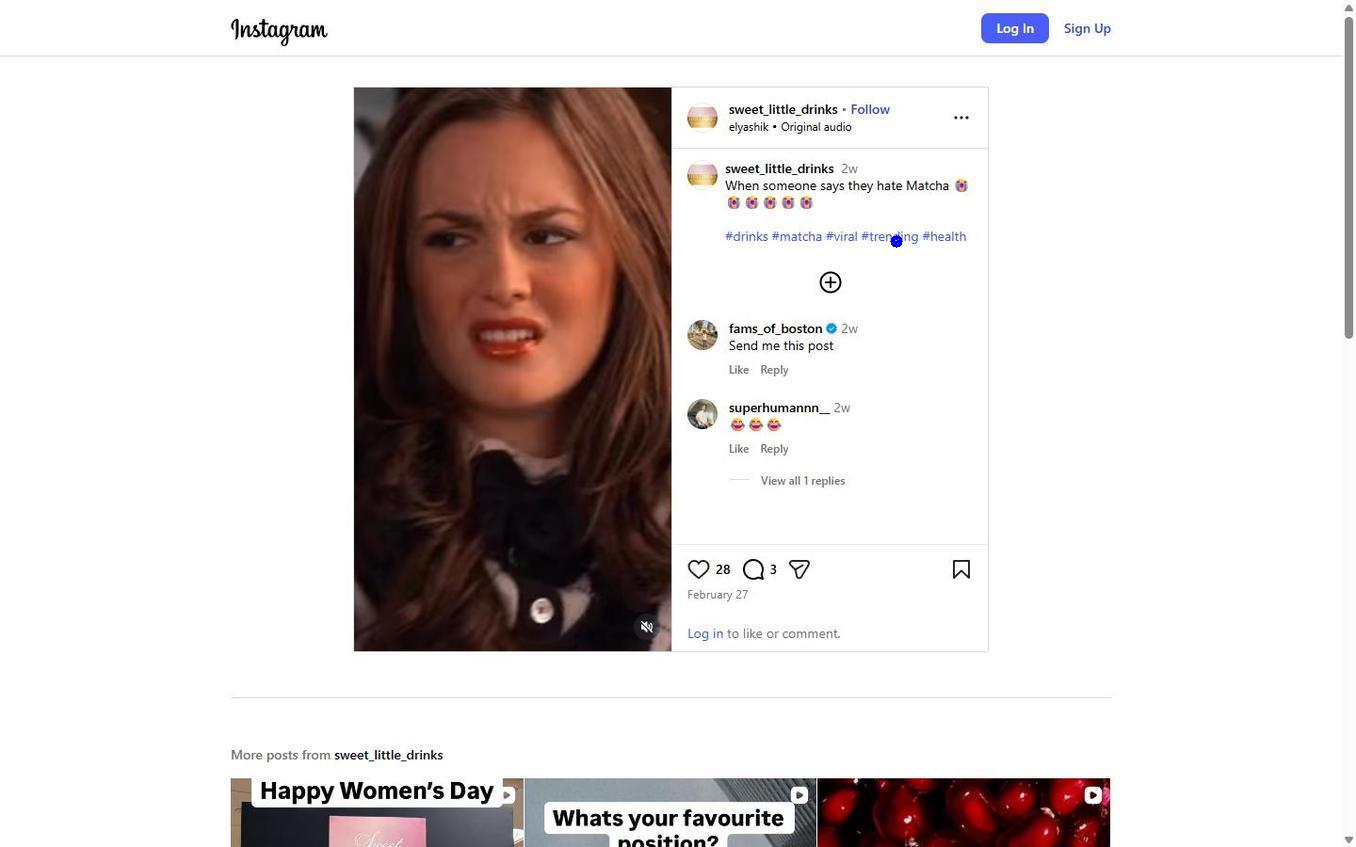The width and height of the screenshot is (1356, 847).
Task: Open the three-dot more options menu
Action: 961,118
